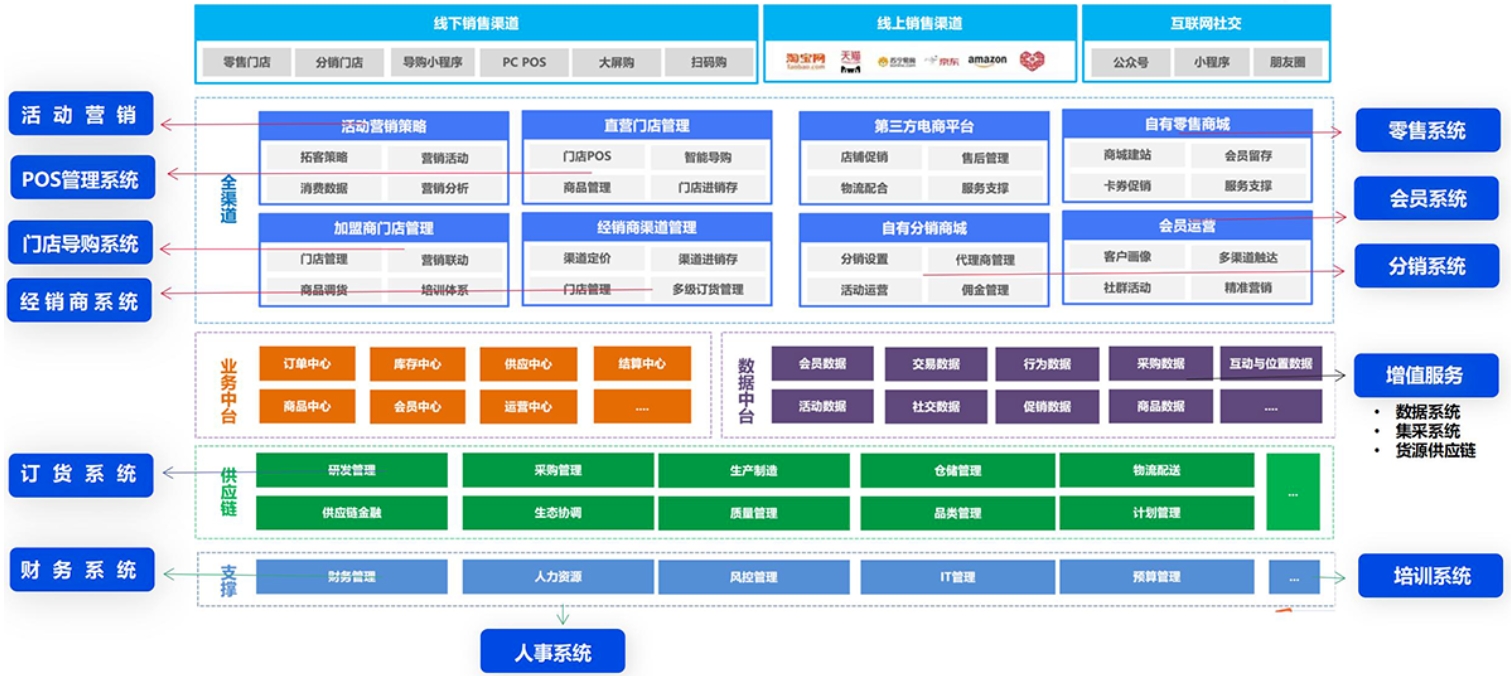Click the 零售系统 blue box

coord(1427,130)
